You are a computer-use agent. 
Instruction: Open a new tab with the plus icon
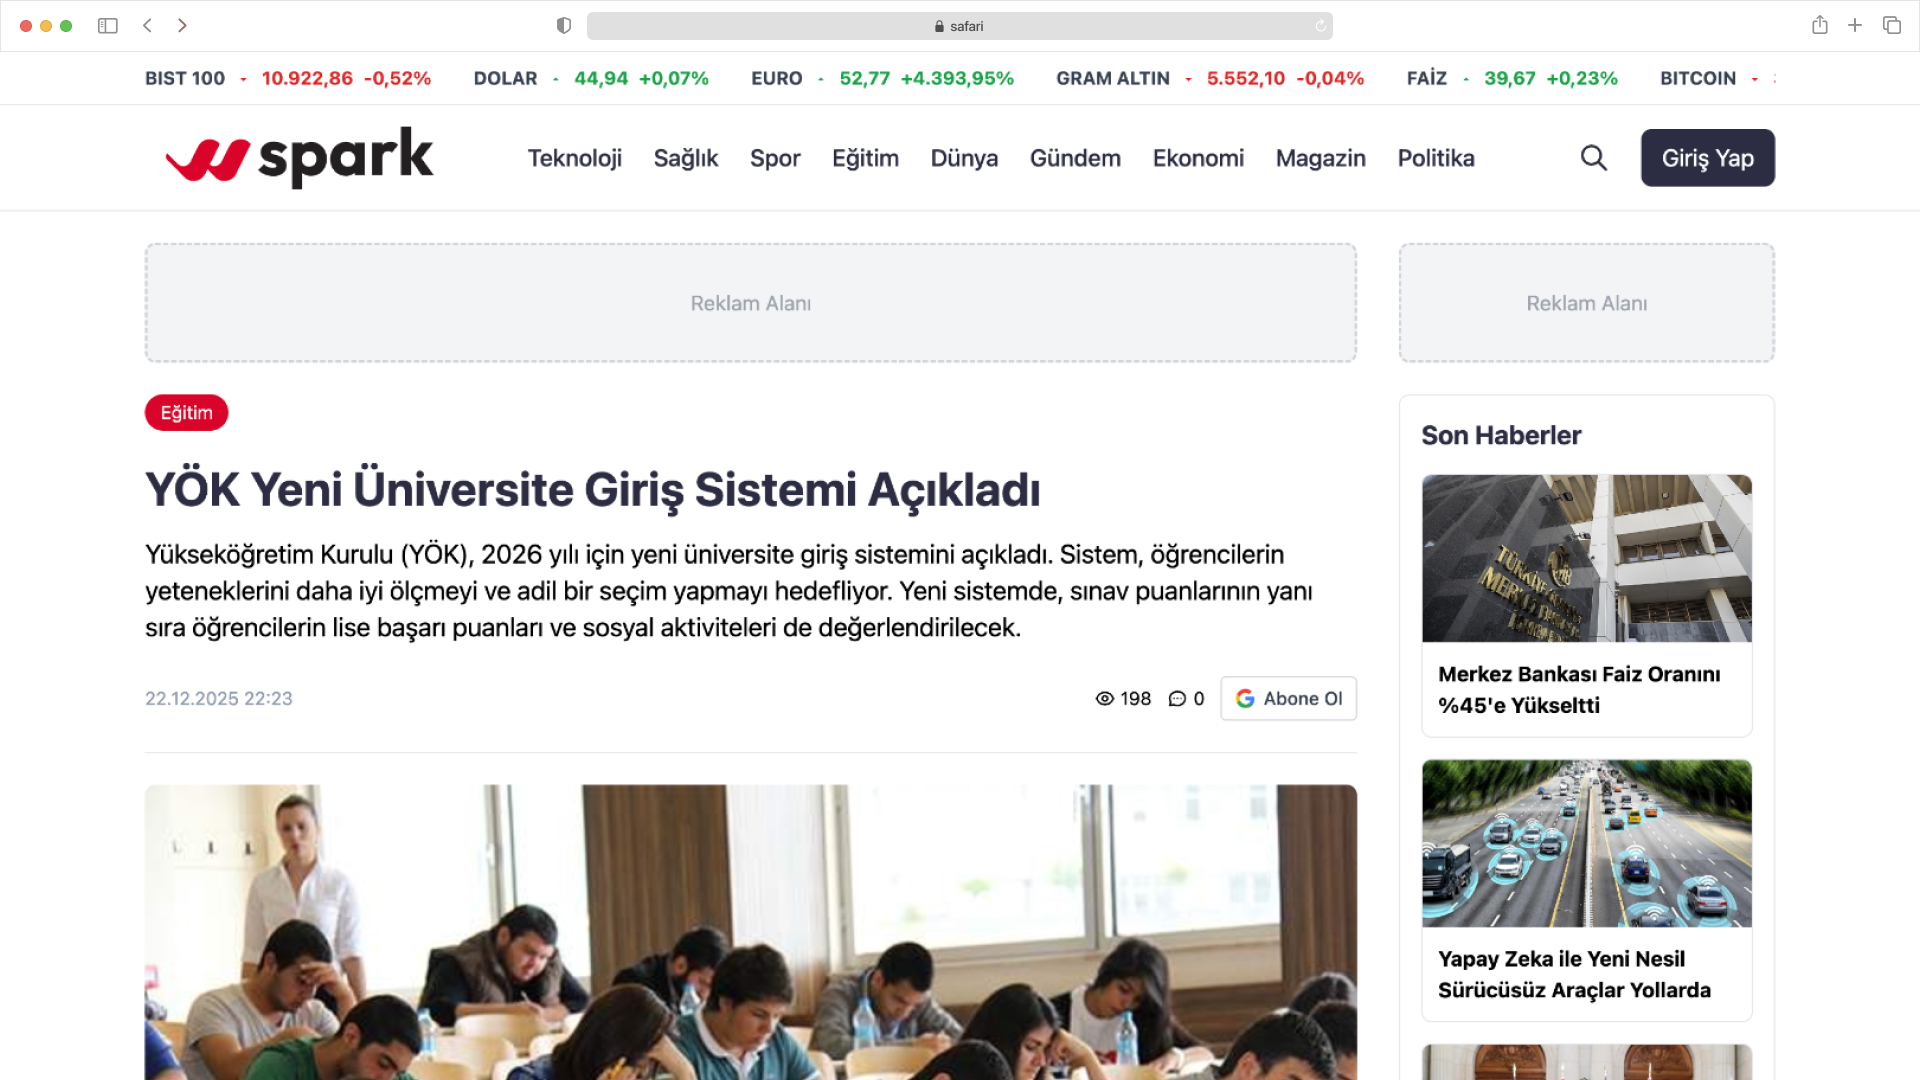pos(1855,25)
